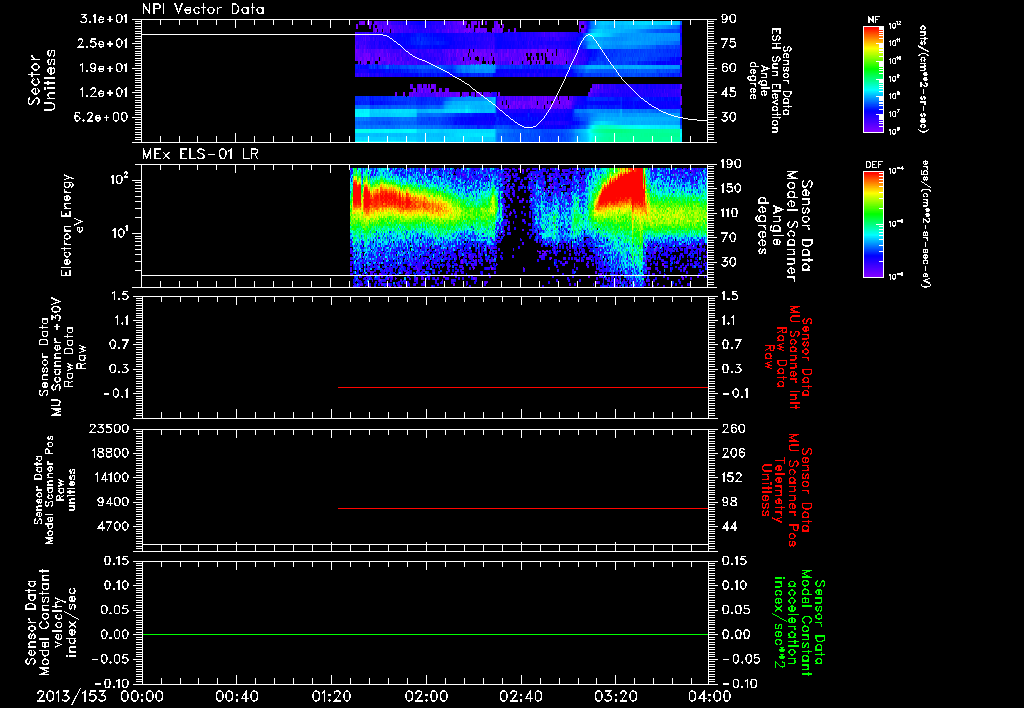
Task: Click the '23500' scanner position axis value
Action: coord(109,428)
